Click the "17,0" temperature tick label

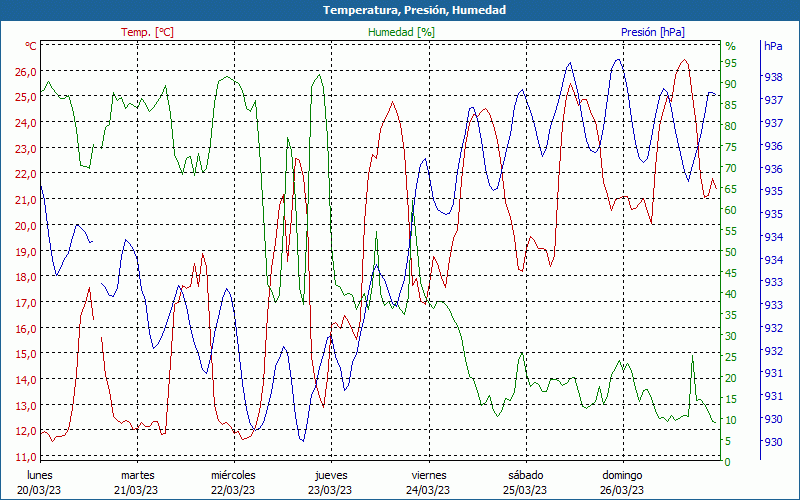pyautogui.click(x=27, y=303)
